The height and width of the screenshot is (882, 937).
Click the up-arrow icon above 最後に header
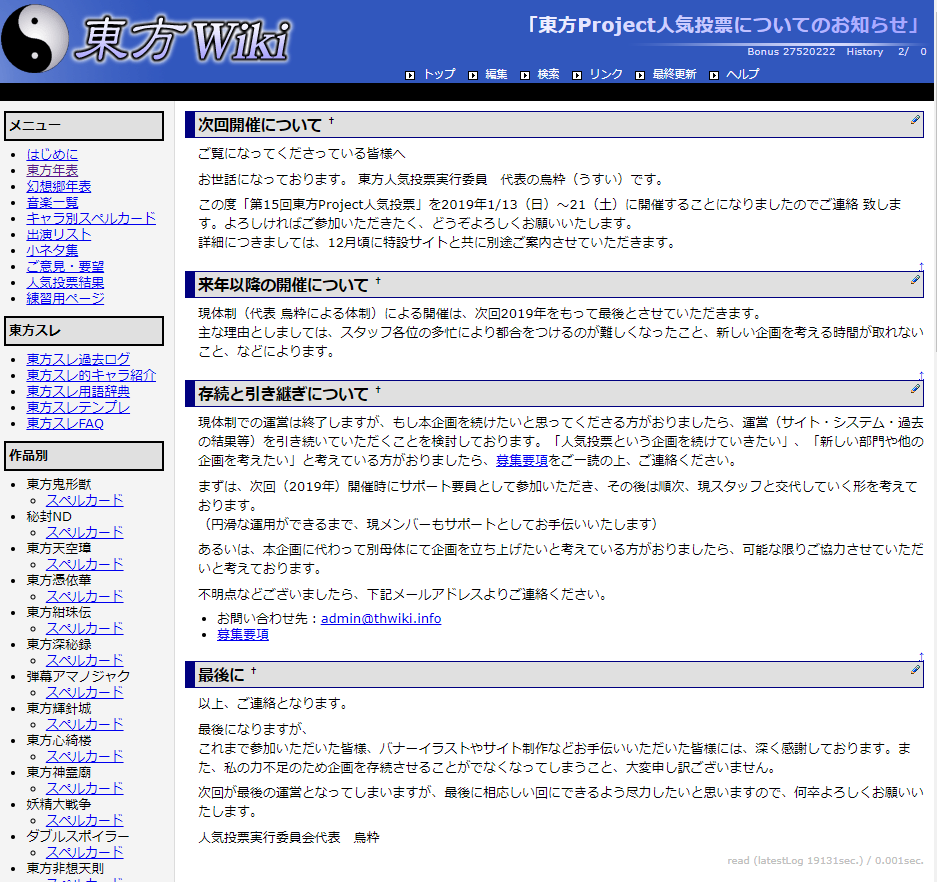click(x=920, y=656)
